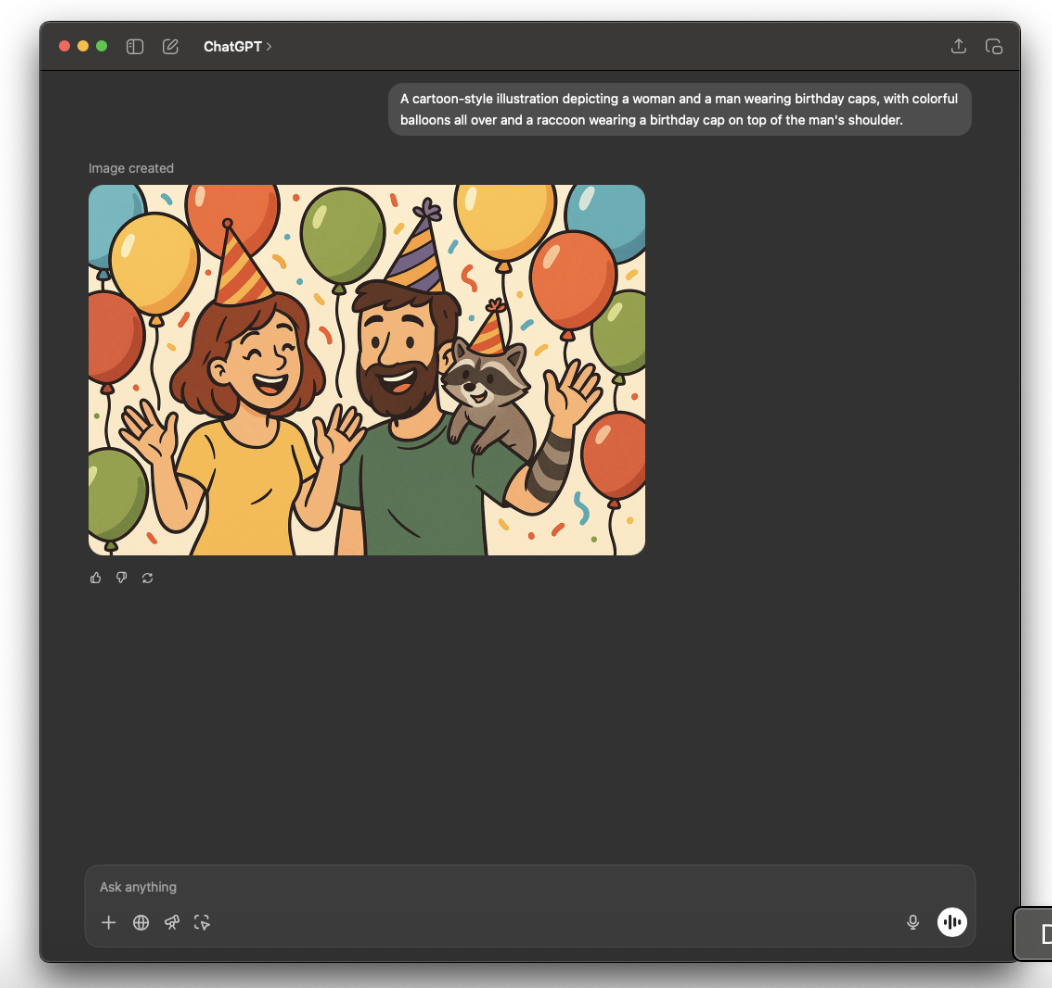This screenshot has width=1052, height=988.
Task: Open the plus attachment menu
Action: 109,922
